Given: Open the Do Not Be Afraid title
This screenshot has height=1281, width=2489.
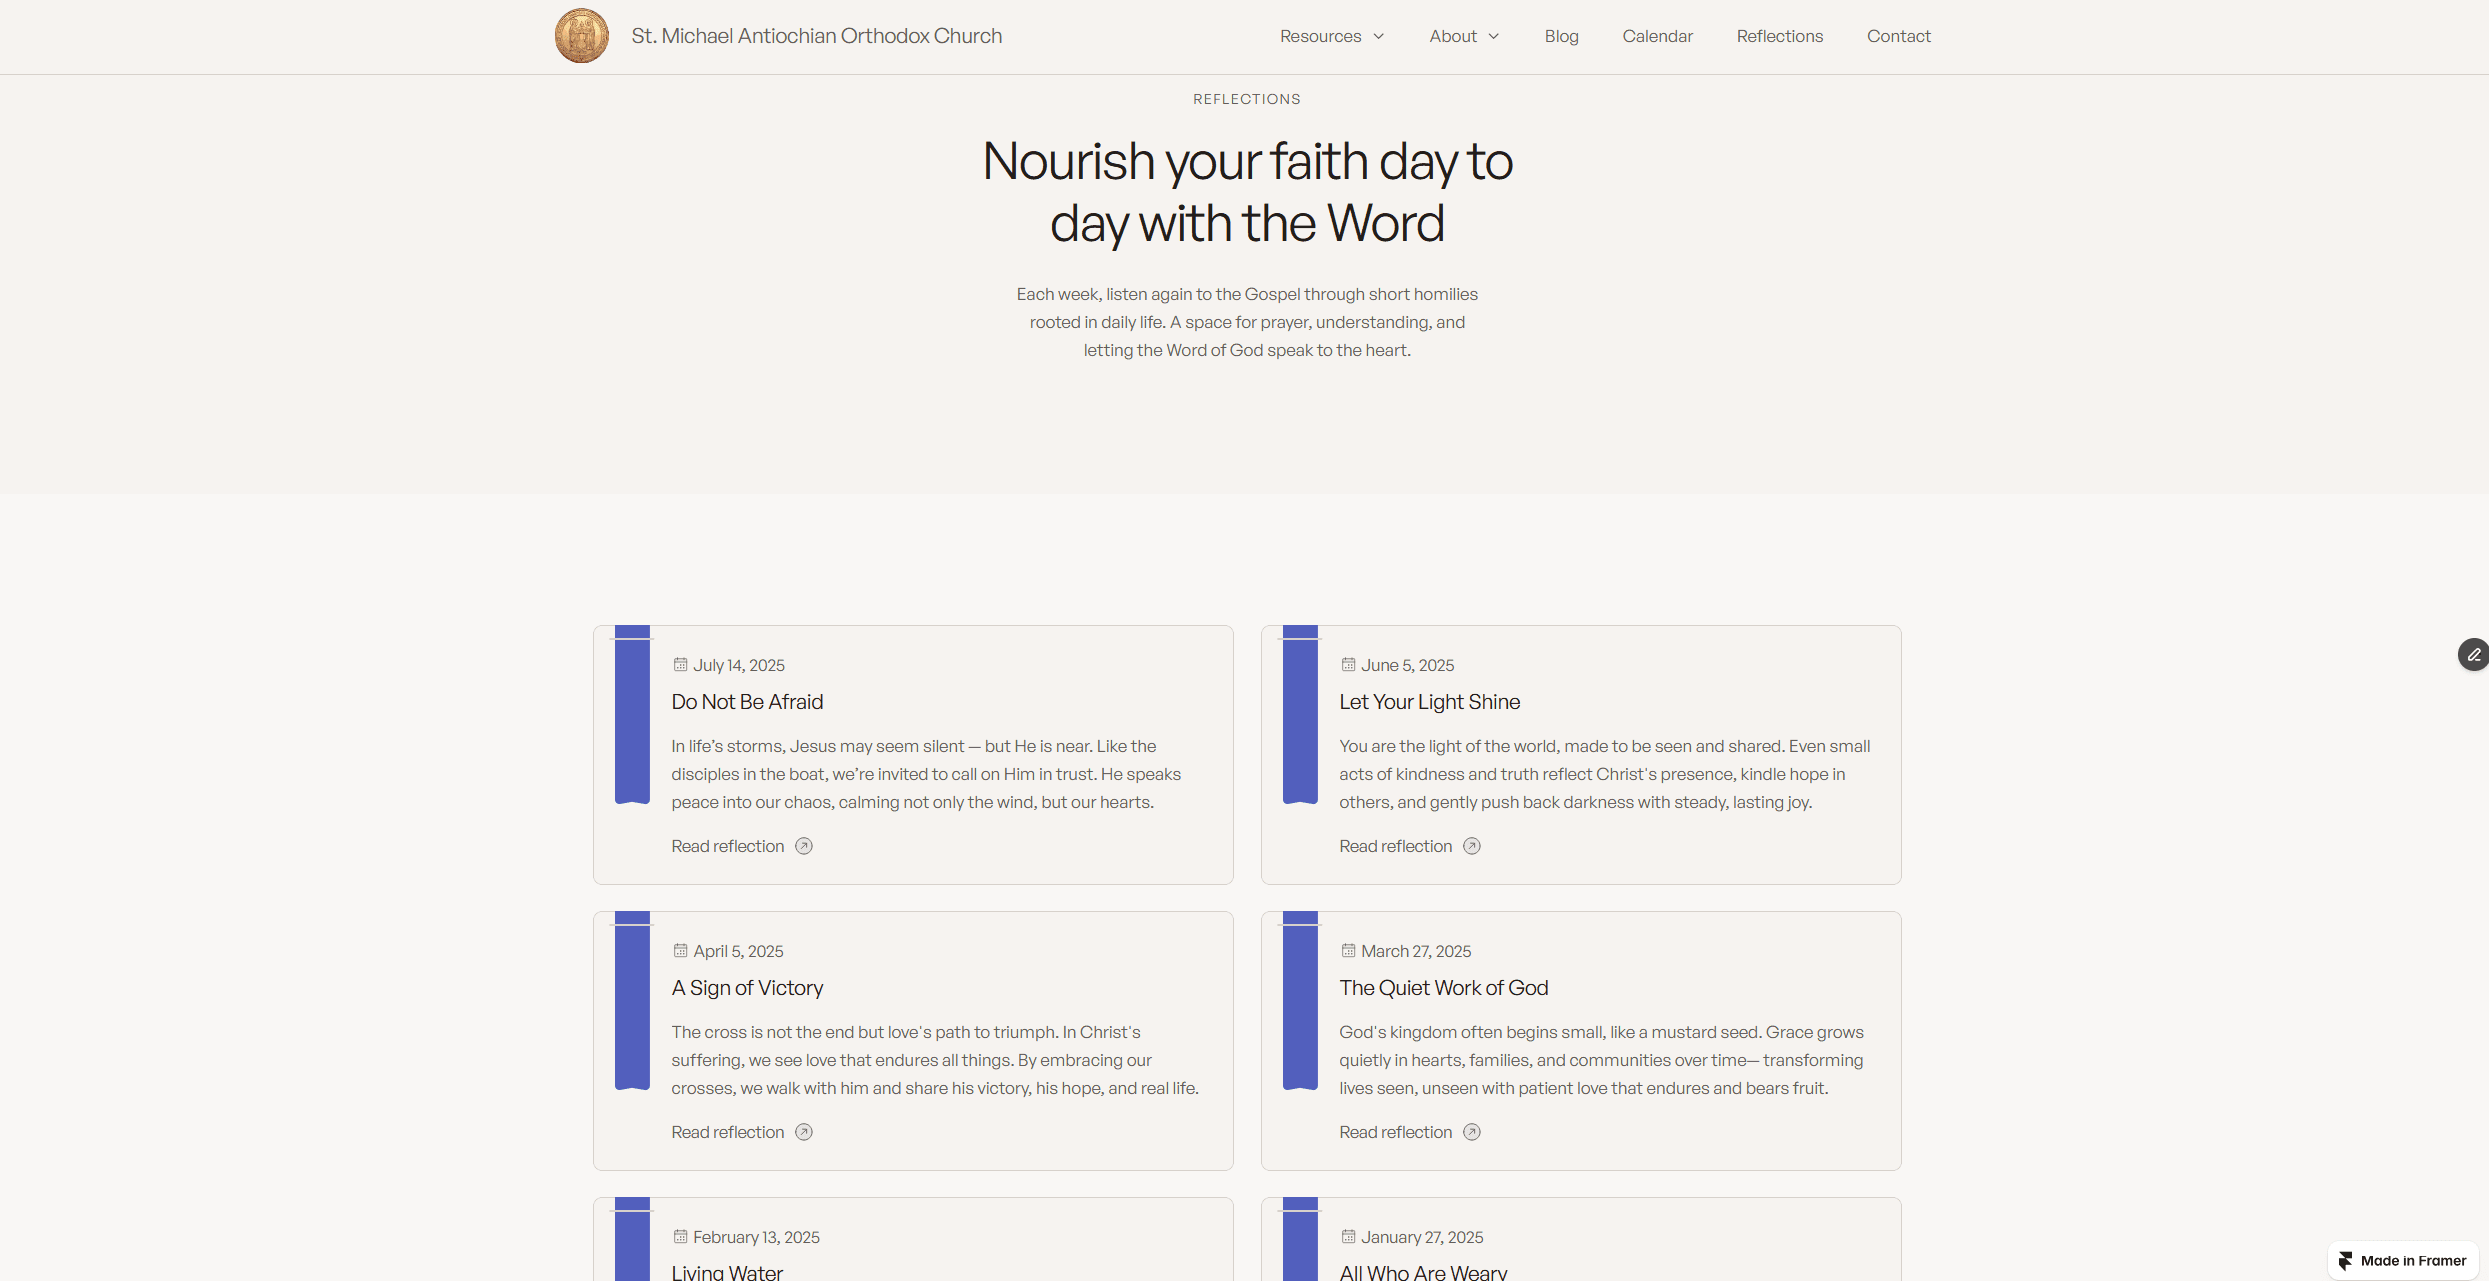Looking at the screenshot, I should coord(747,702).
